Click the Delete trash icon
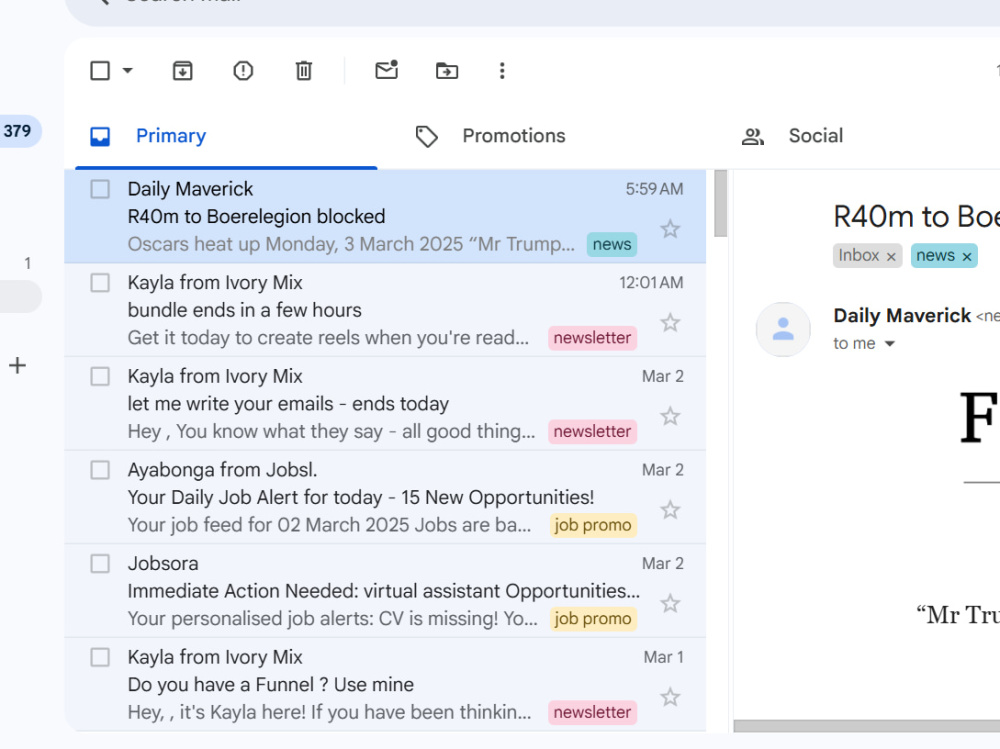Screen dimensions: 1000x749 304,71
